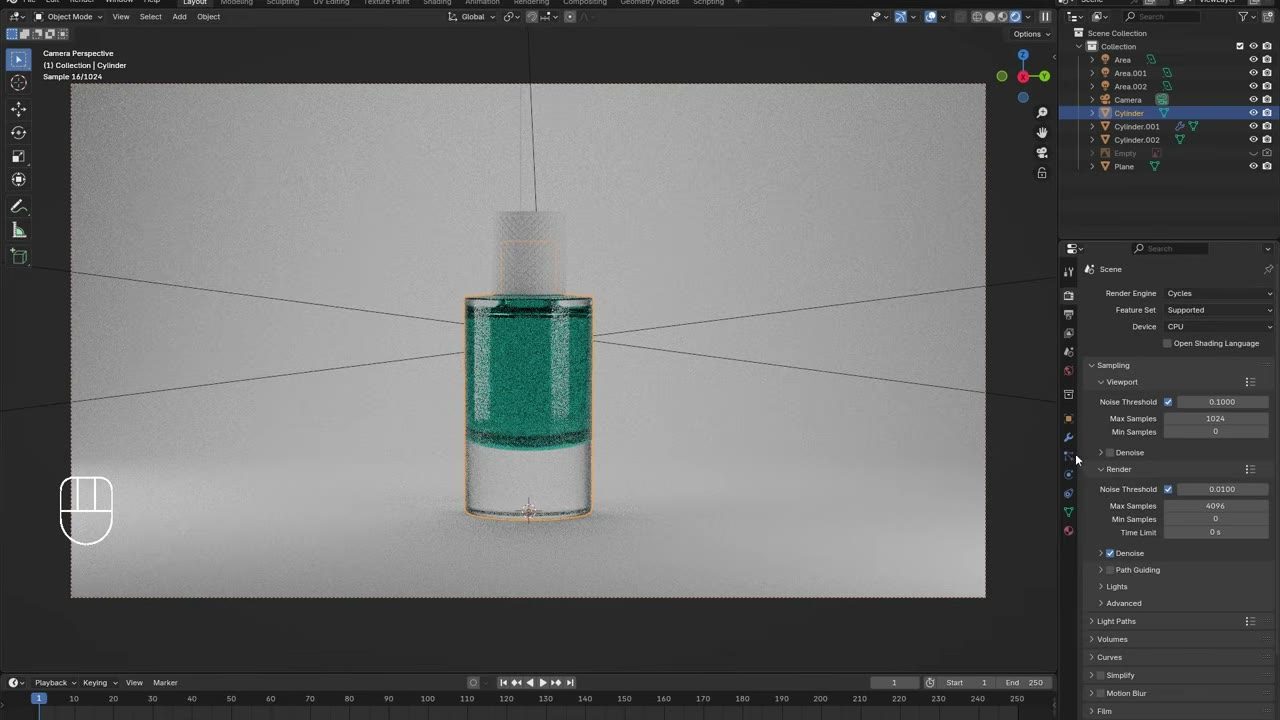Viewport: 1280px width, 720px height.
Task: Select the Annotate pencil tool
Action: [x=18, y=206]
